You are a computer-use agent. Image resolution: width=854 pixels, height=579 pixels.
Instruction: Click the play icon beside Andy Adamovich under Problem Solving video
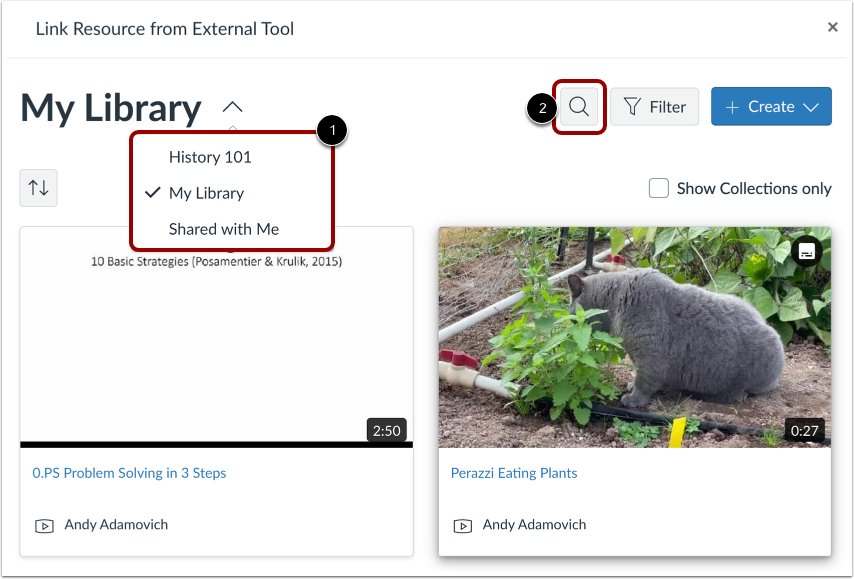[44, 524]
